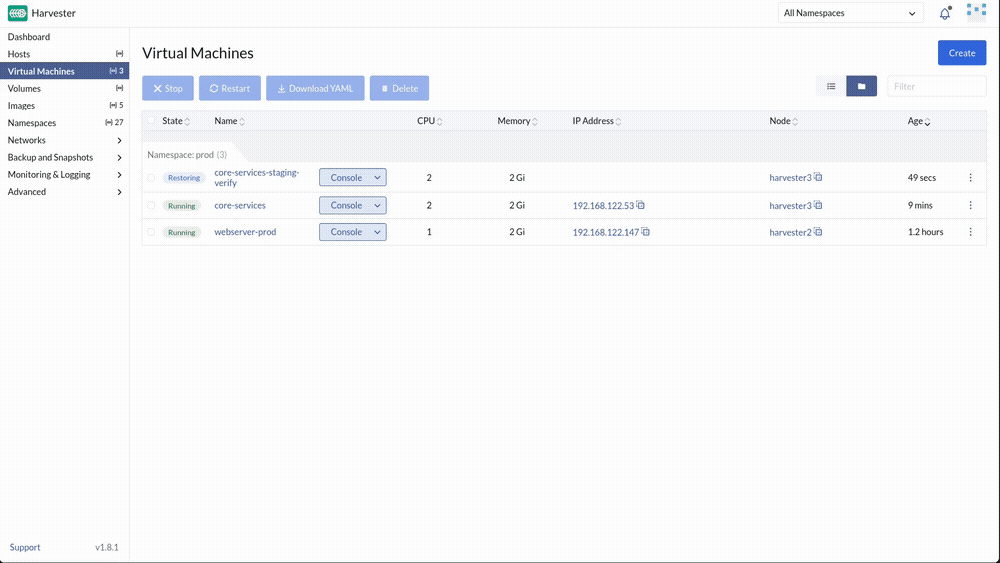Open actions menu for core-services-staging-verify
This screenshot has height=563, width=1000.
coord(971,177)
